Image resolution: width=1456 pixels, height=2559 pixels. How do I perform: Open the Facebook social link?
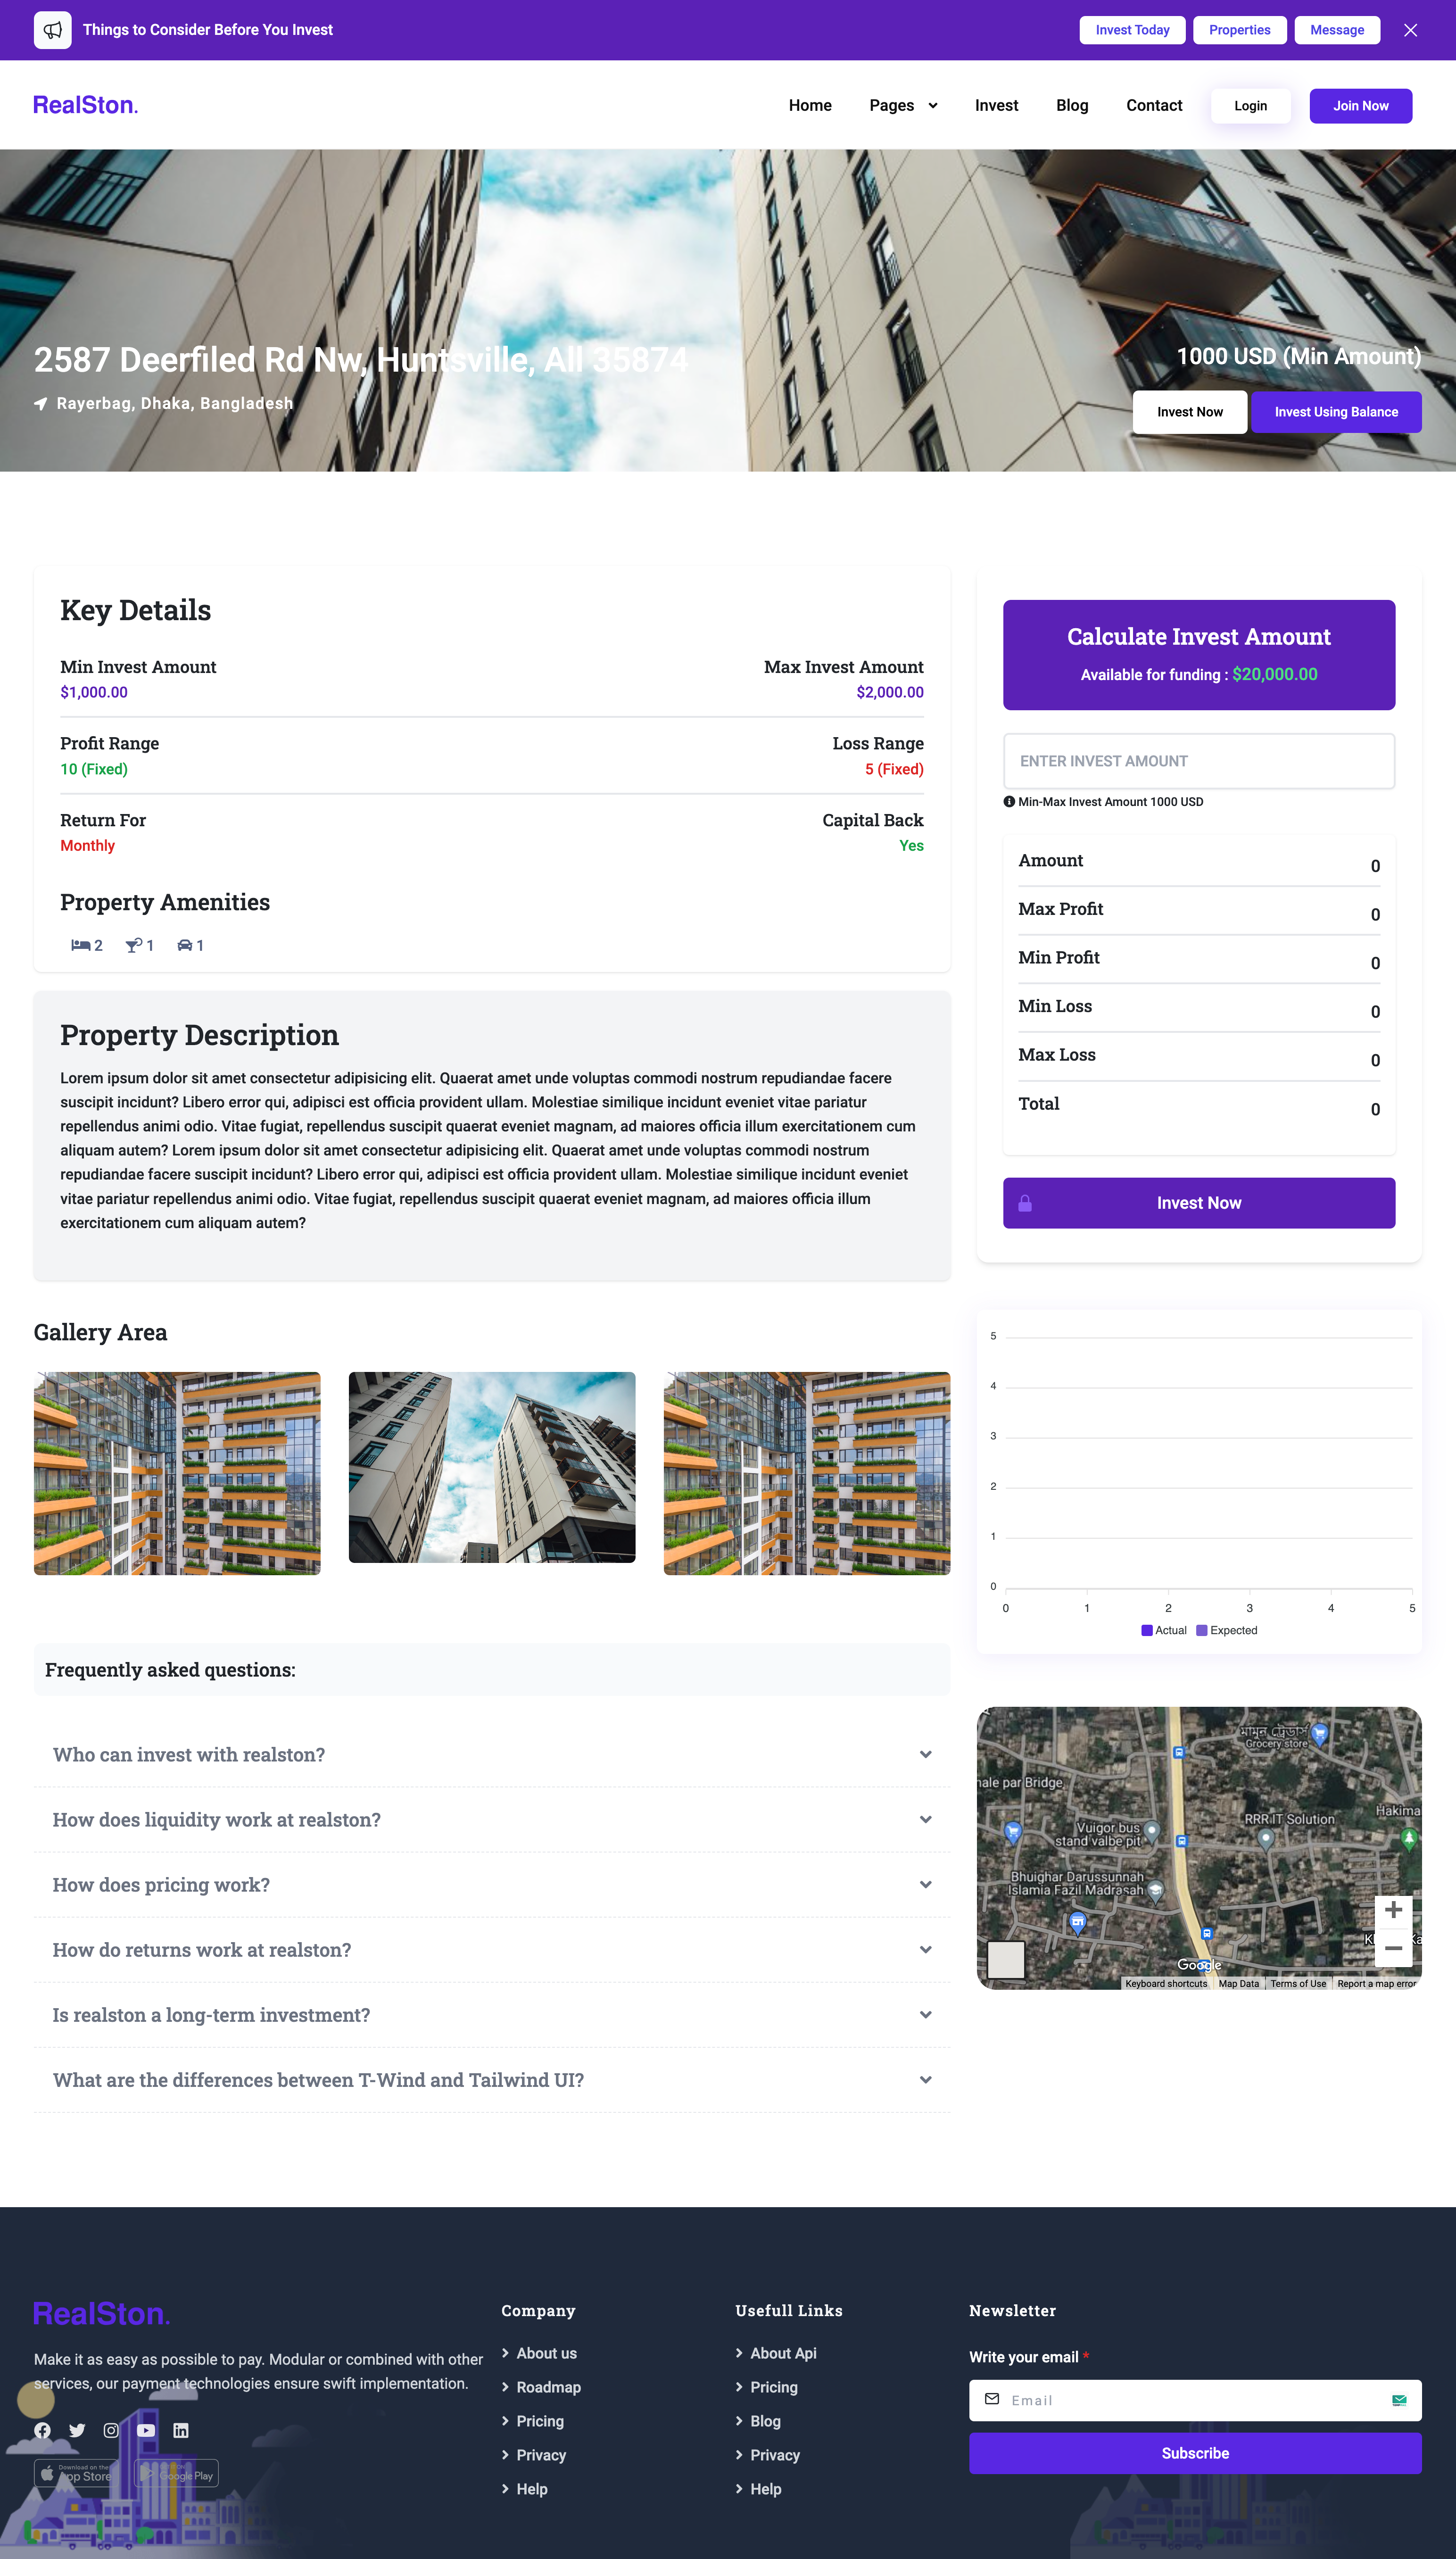(x=42, y=2430)
